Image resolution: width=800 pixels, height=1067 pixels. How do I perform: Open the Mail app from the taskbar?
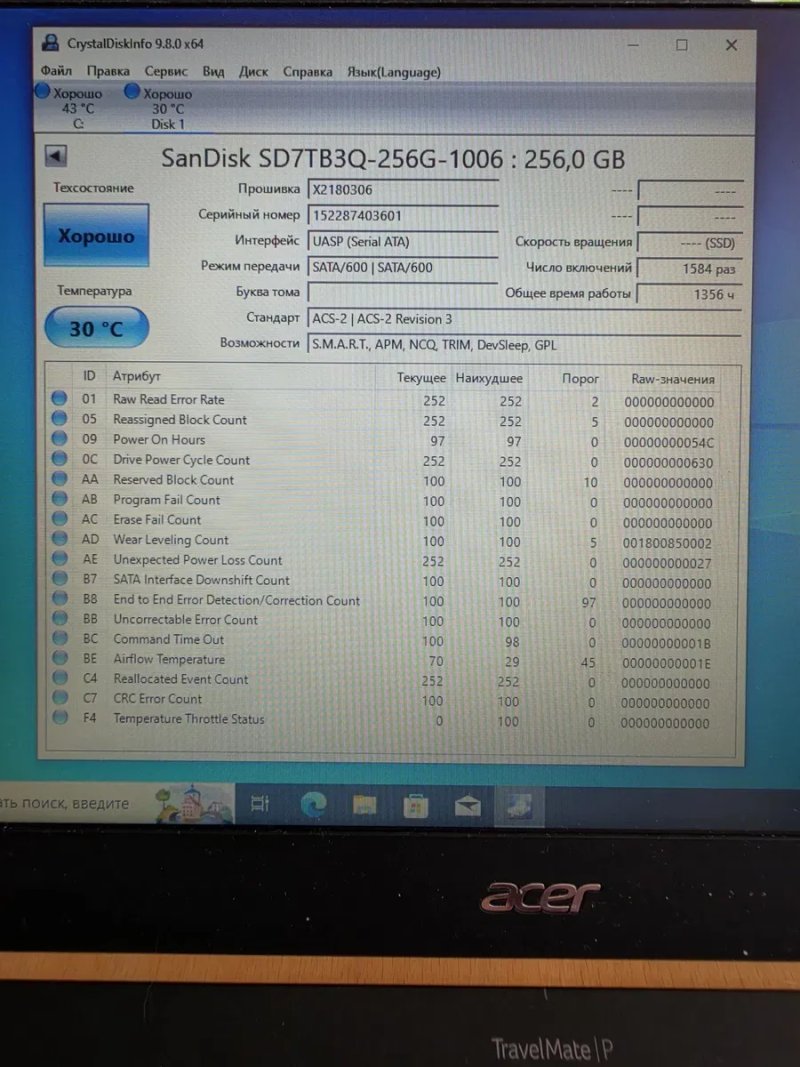467,806
